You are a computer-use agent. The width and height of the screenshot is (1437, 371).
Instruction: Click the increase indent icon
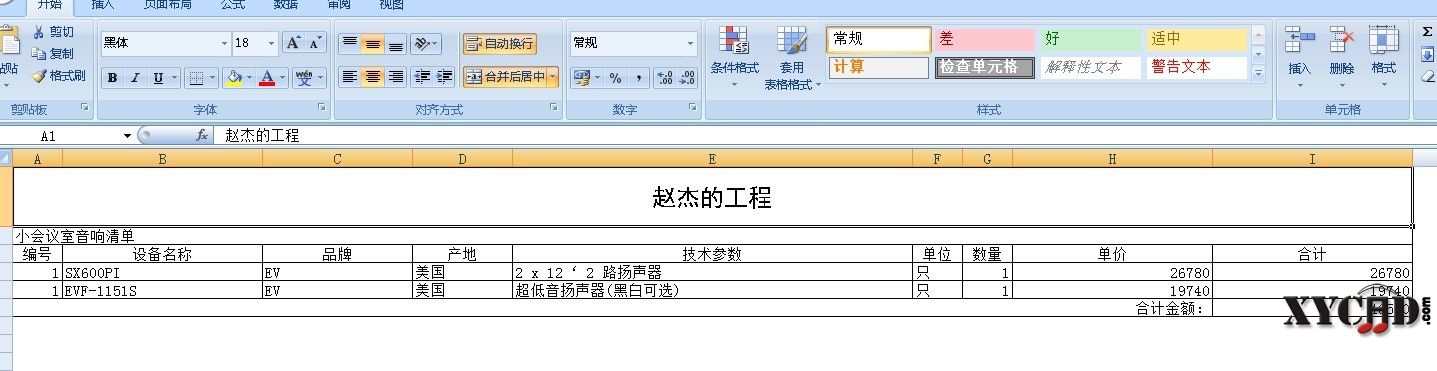point(444,77)
